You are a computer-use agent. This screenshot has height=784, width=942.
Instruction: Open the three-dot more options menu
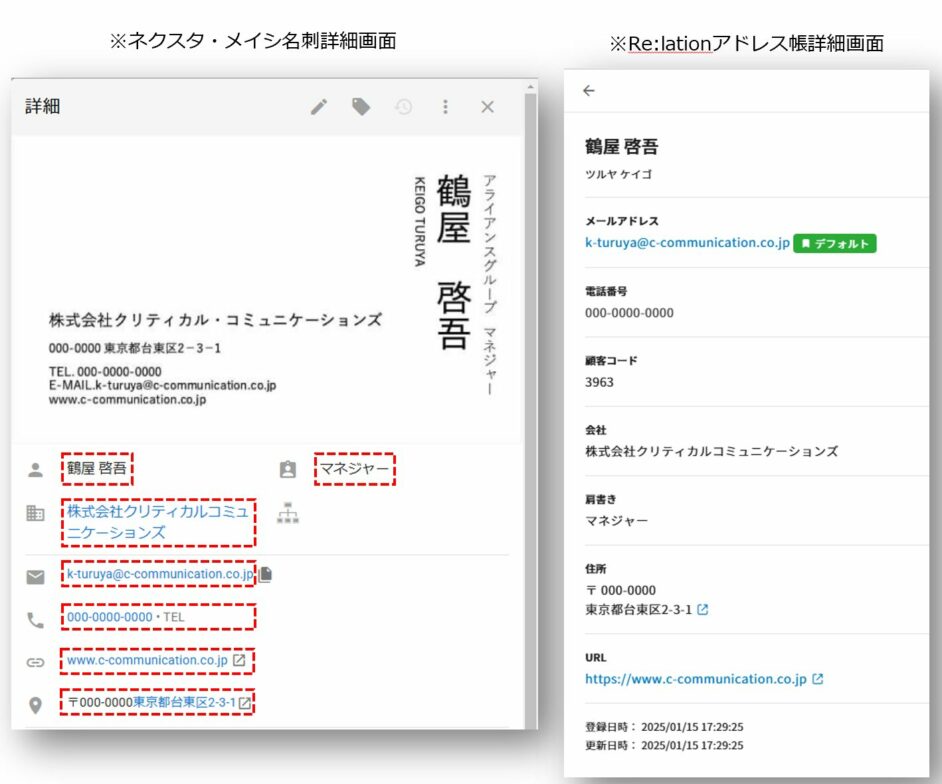(445, 107)
